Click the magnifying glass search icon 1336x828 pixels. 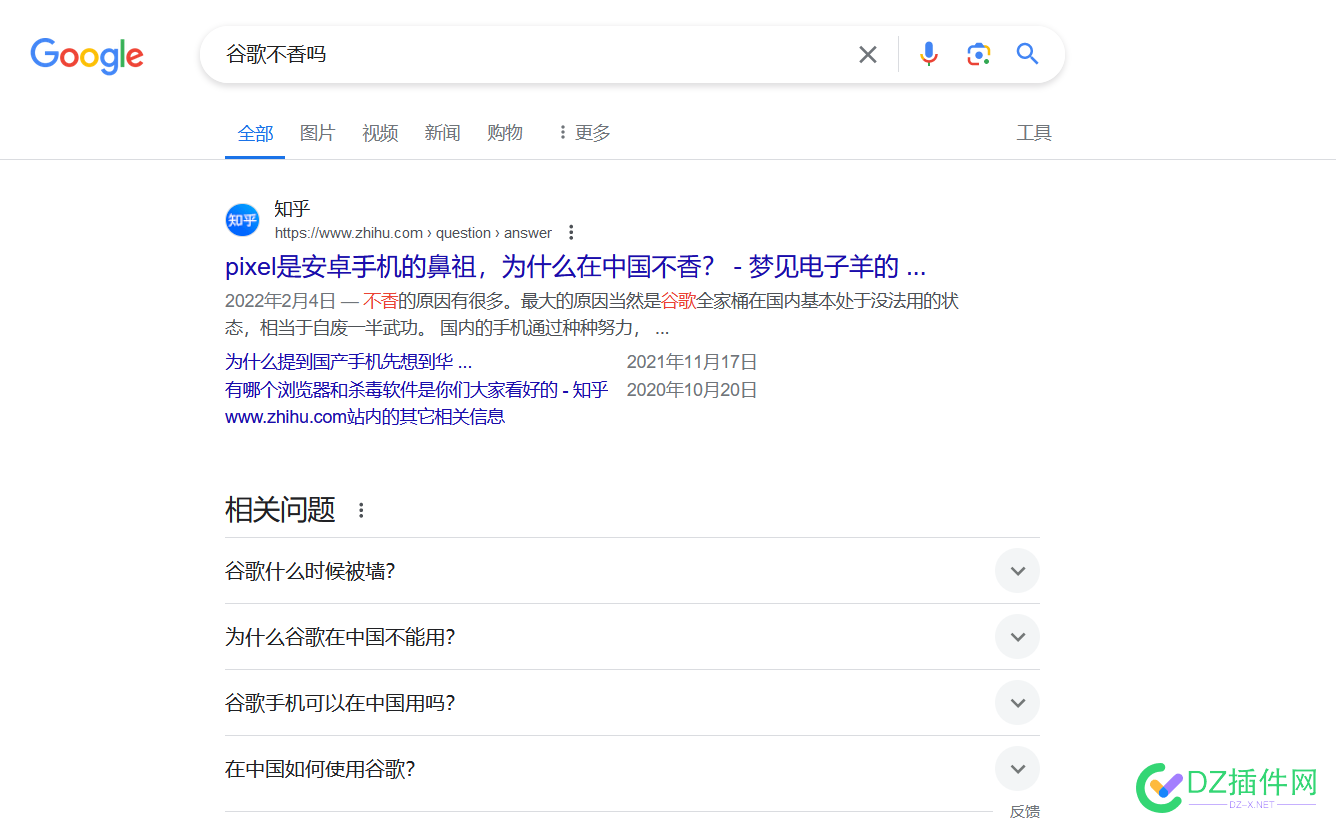[1028, 54]
